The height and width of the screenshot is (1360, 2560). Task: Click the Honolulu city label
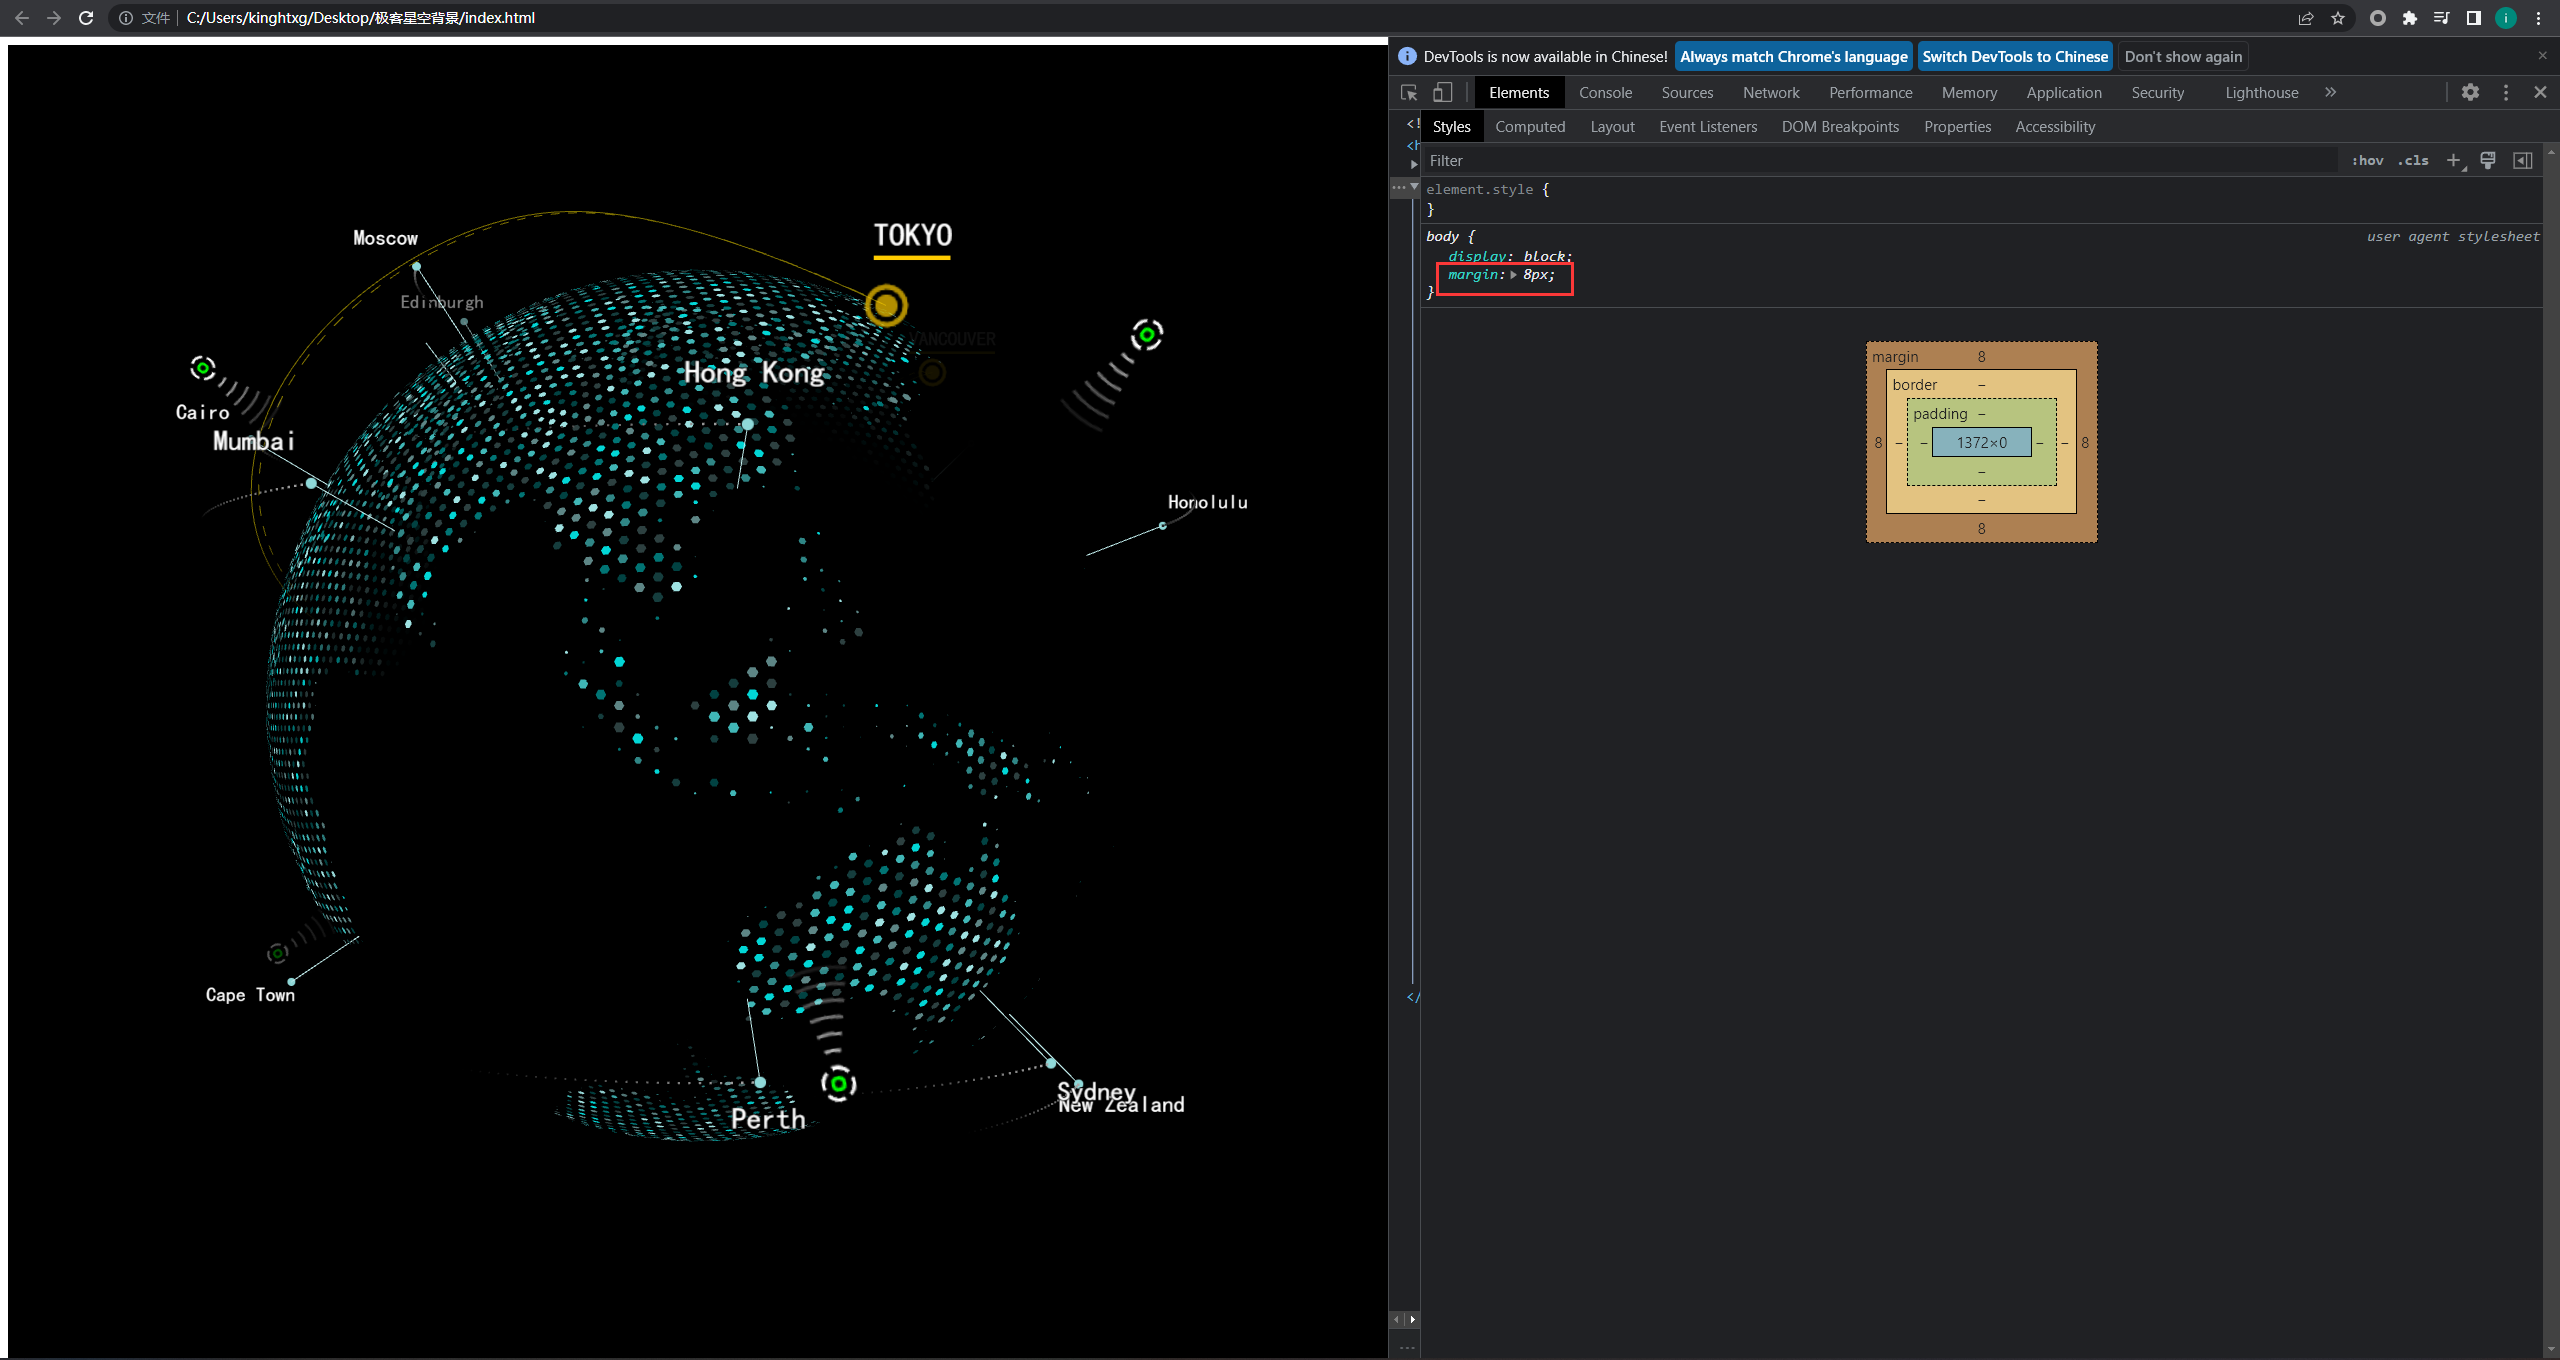[1207, 502]
